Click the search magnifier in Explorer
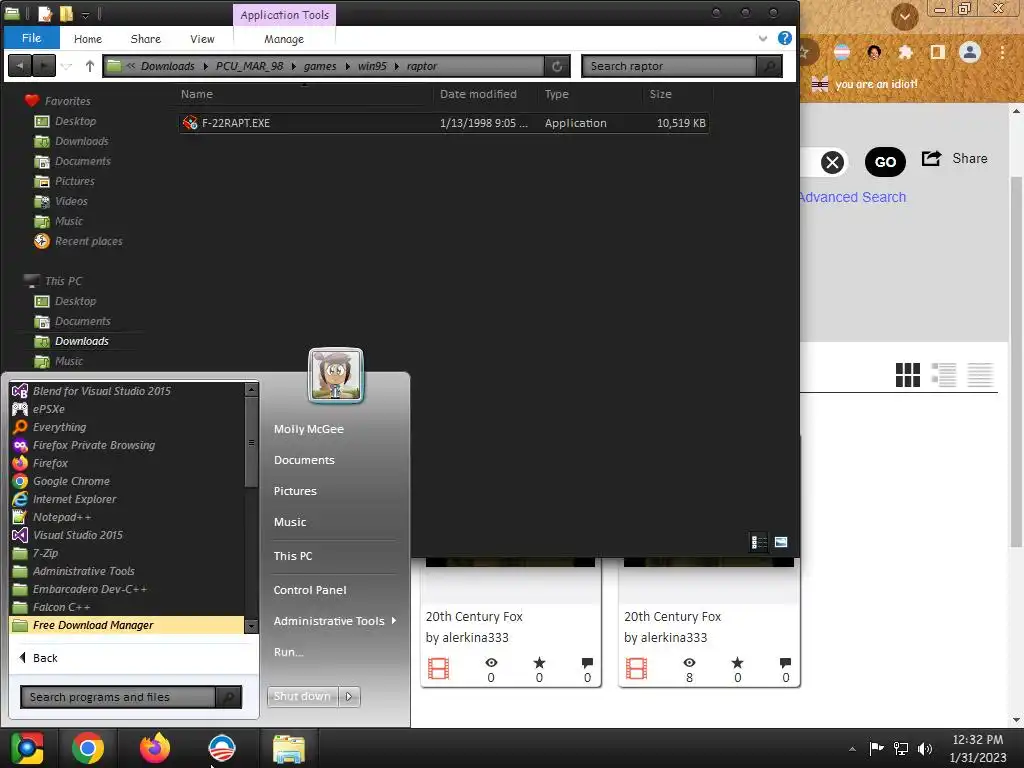 pyautogui.click(x=769, y=66)
